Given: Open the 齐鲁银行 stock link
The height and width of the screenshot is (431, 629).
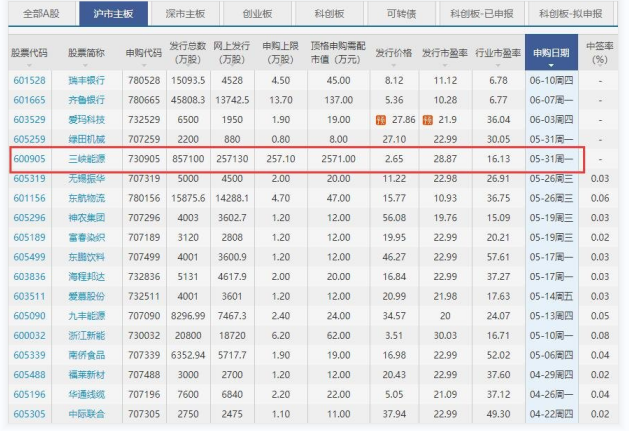Looking at the screenshot, I should (87, 100).
